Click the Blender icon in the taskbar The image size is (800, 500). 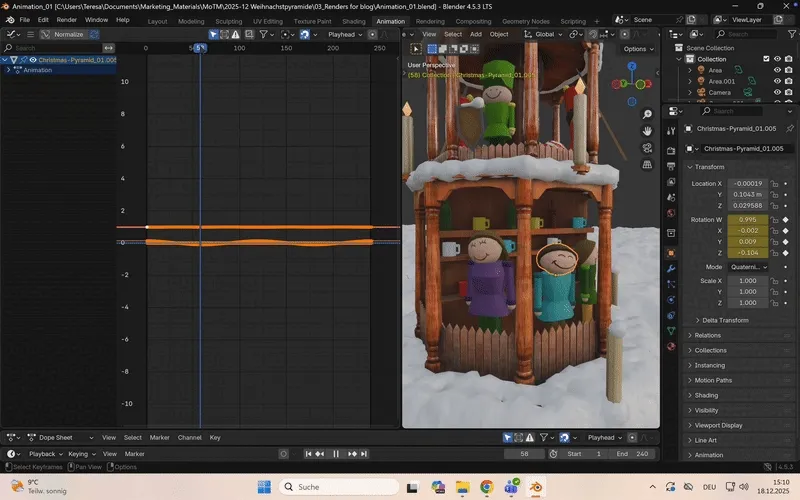click(537, 487)
